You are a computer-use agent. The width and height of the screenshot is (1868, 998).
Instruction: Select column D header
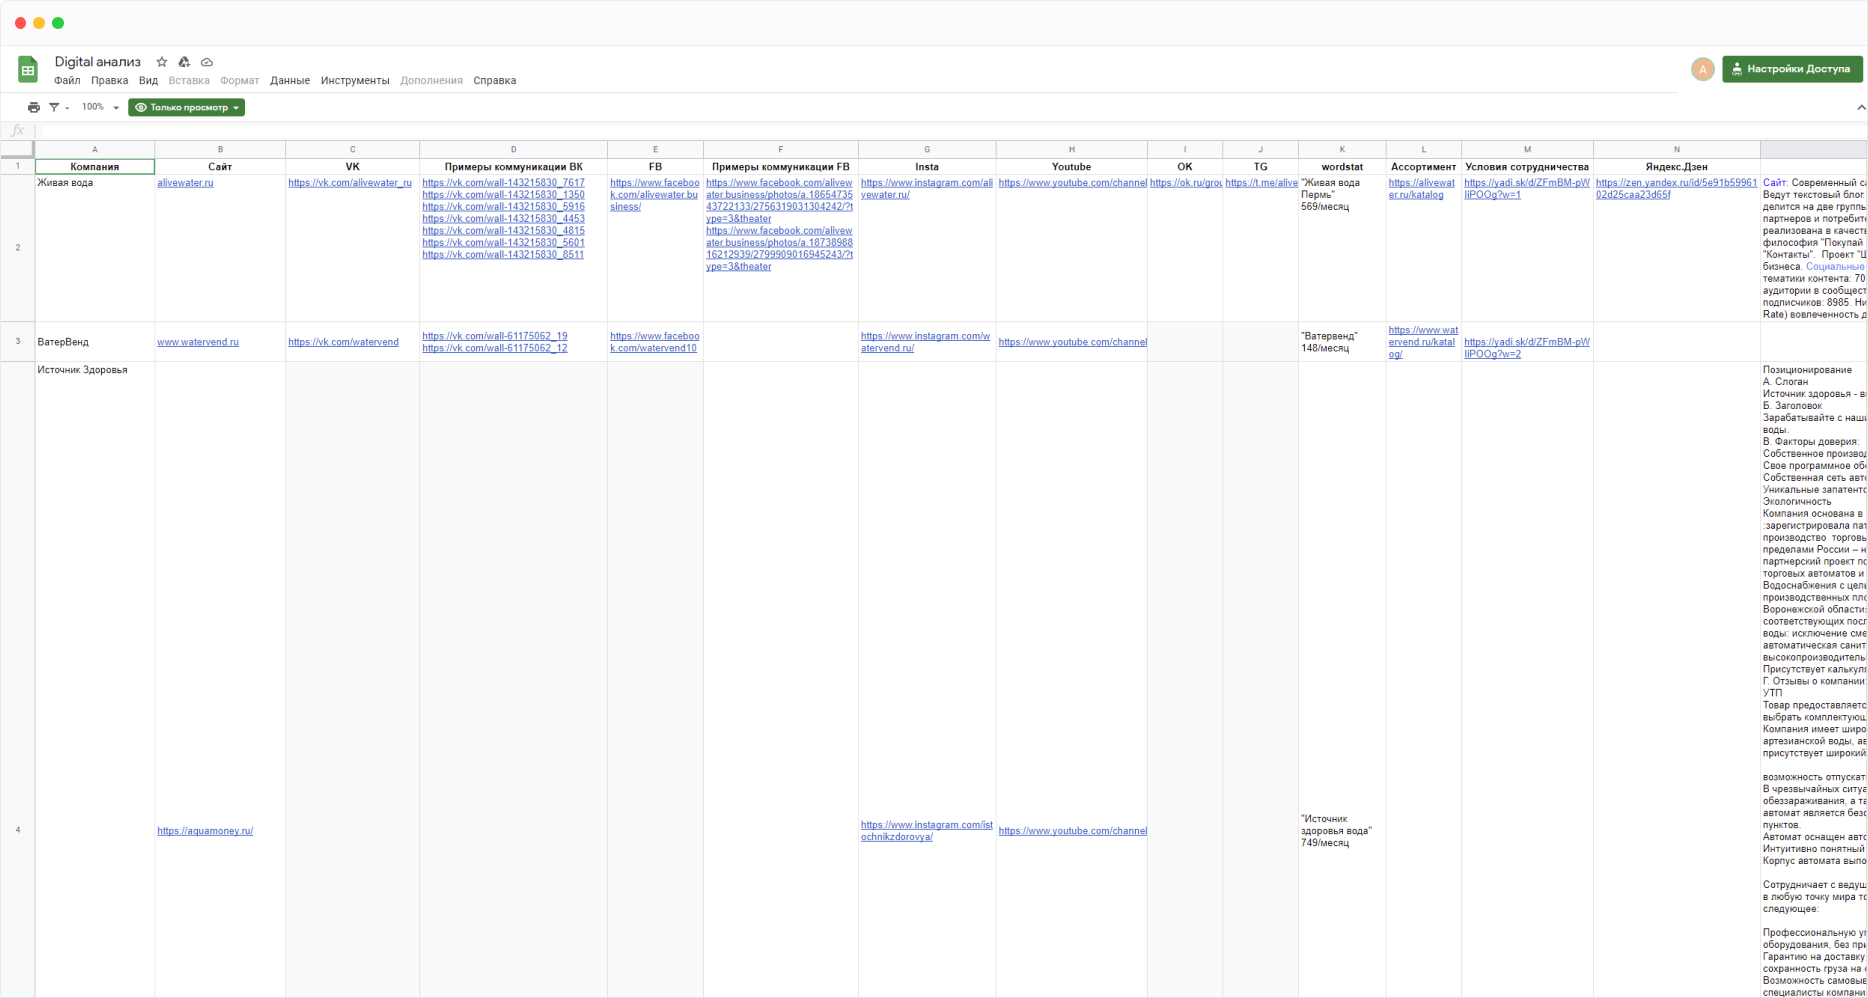[x=514, y=150]
